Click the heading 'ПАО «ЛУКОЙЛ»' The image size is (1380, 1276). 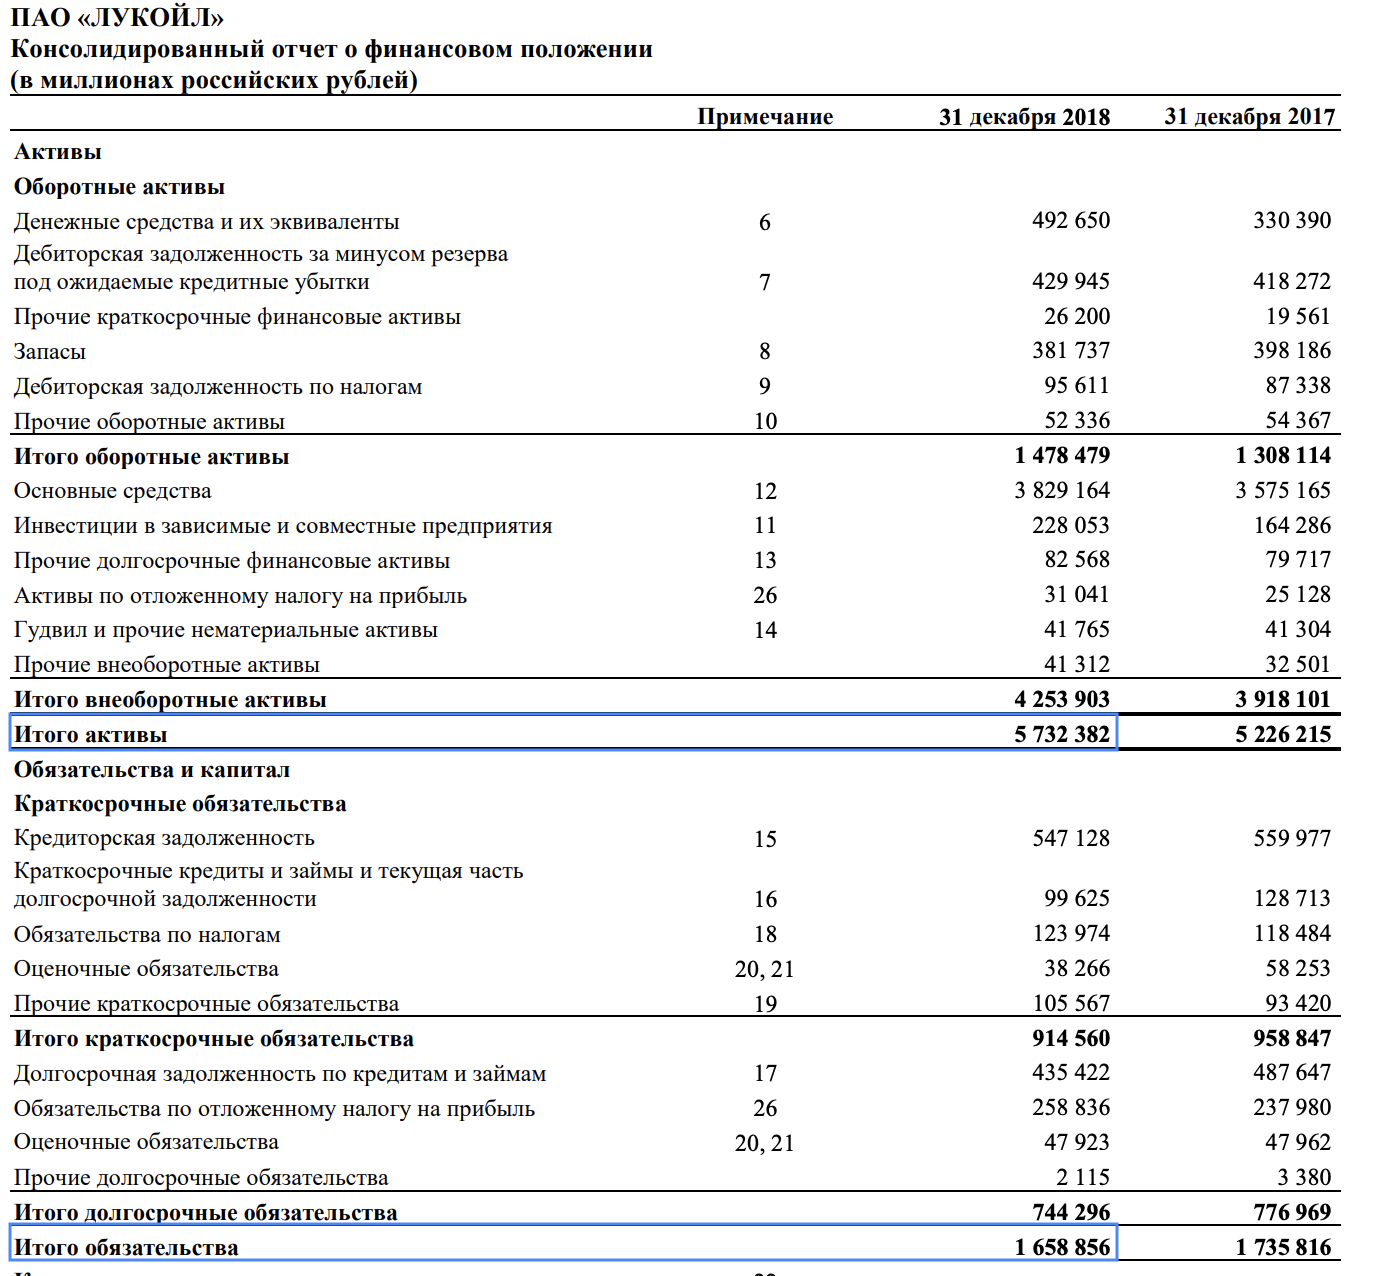(117, 18)
